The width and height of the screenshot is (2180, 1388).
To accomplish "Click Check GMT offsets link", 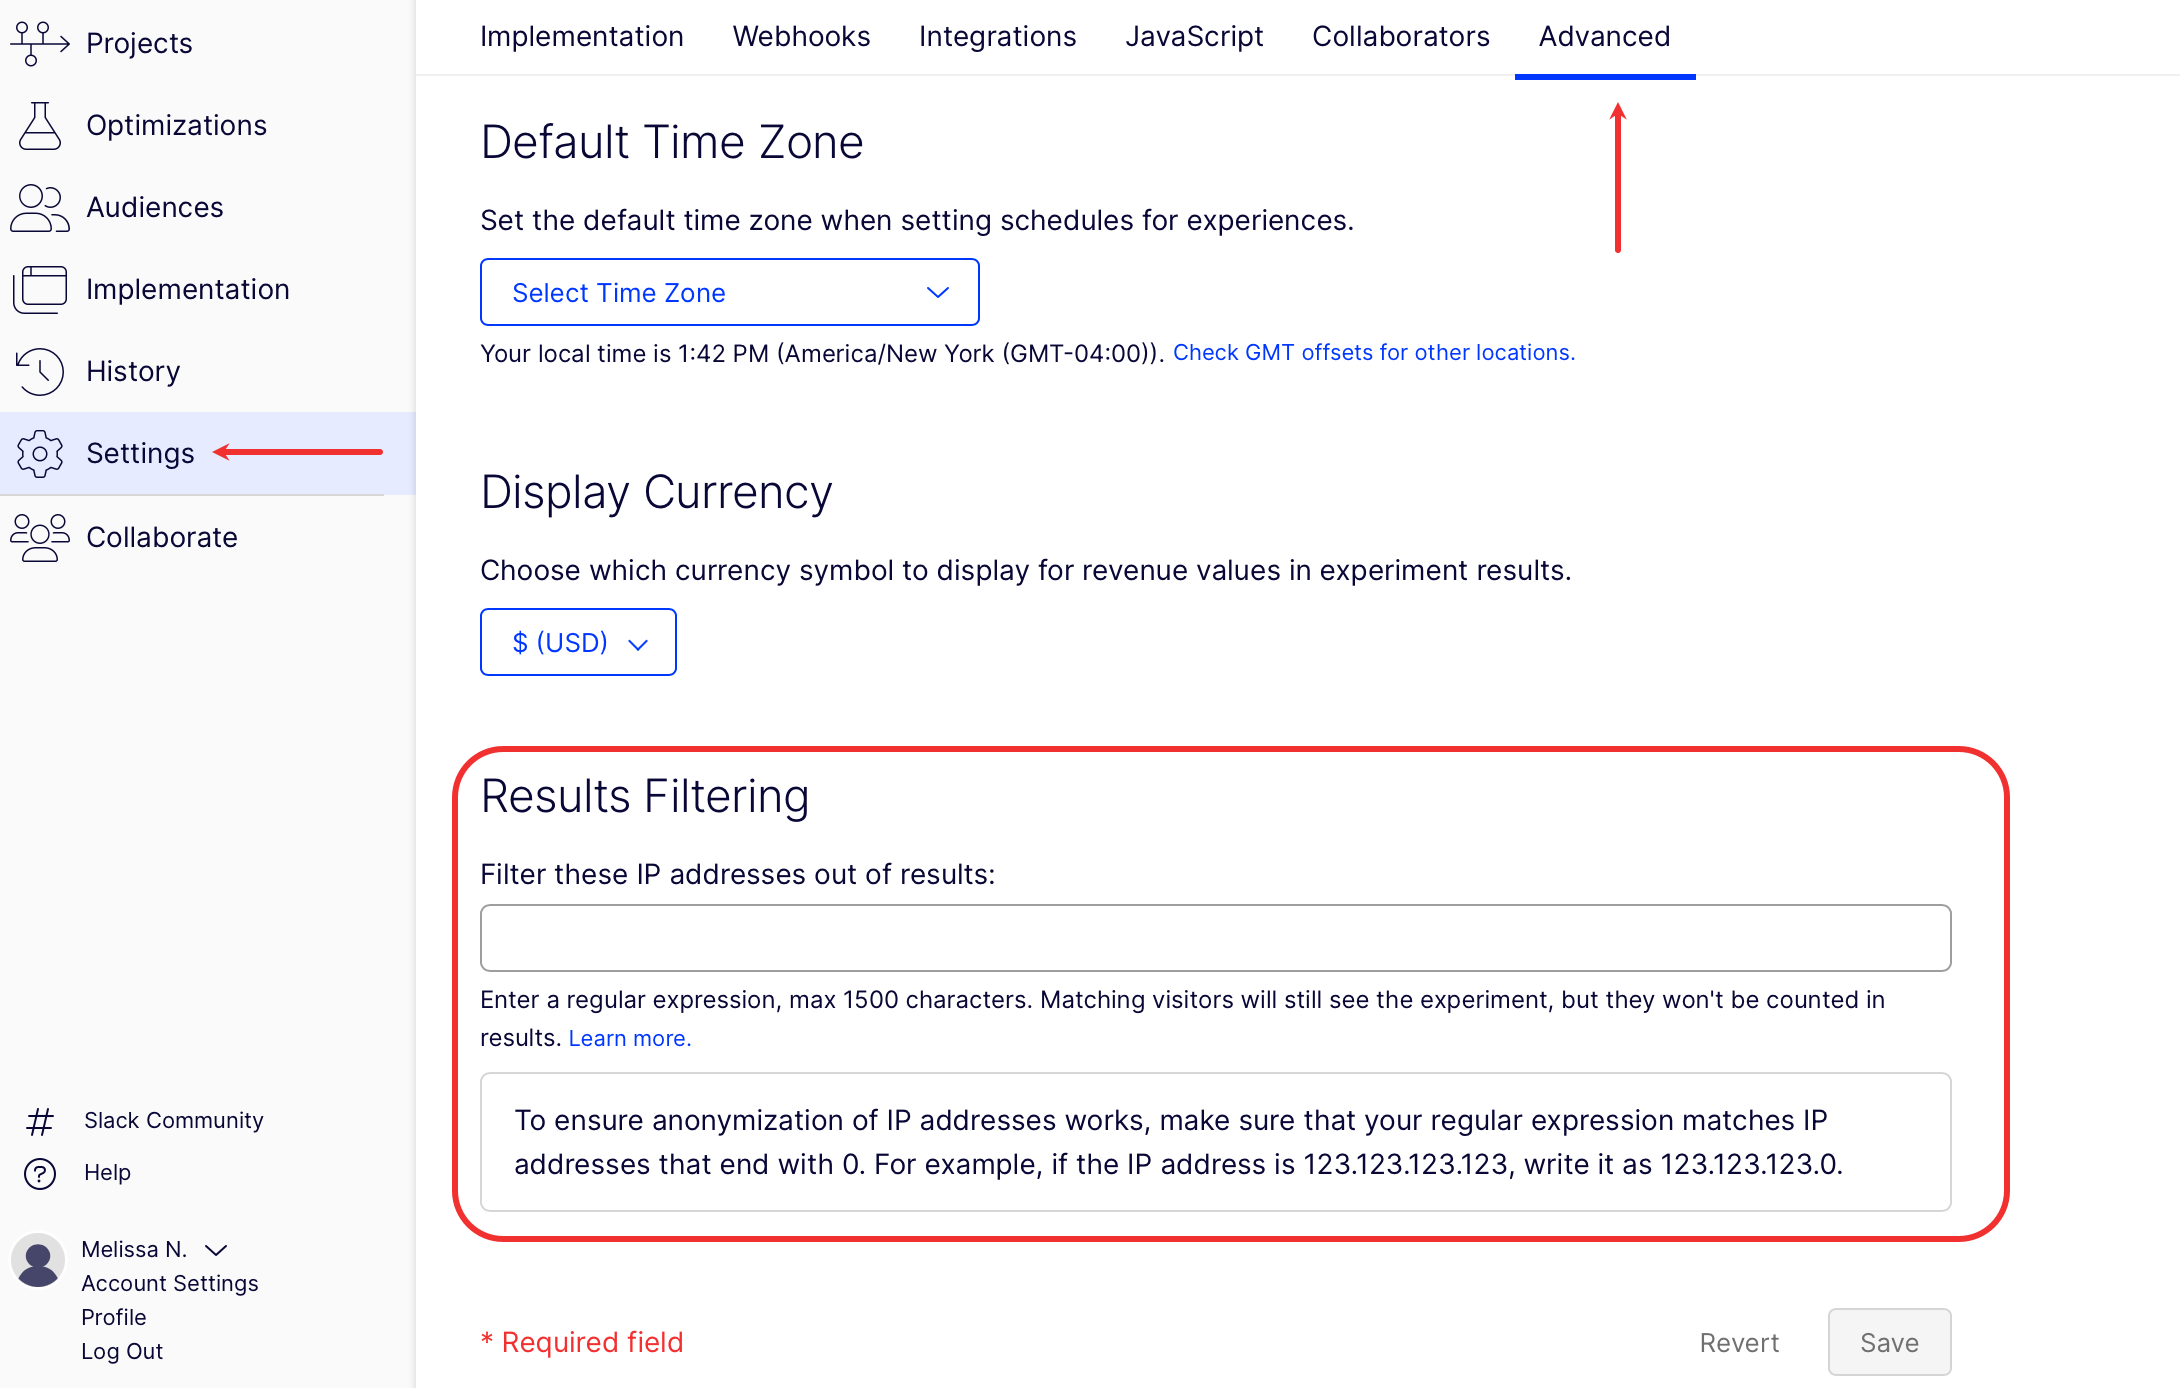I will [x=1373, y=353].
